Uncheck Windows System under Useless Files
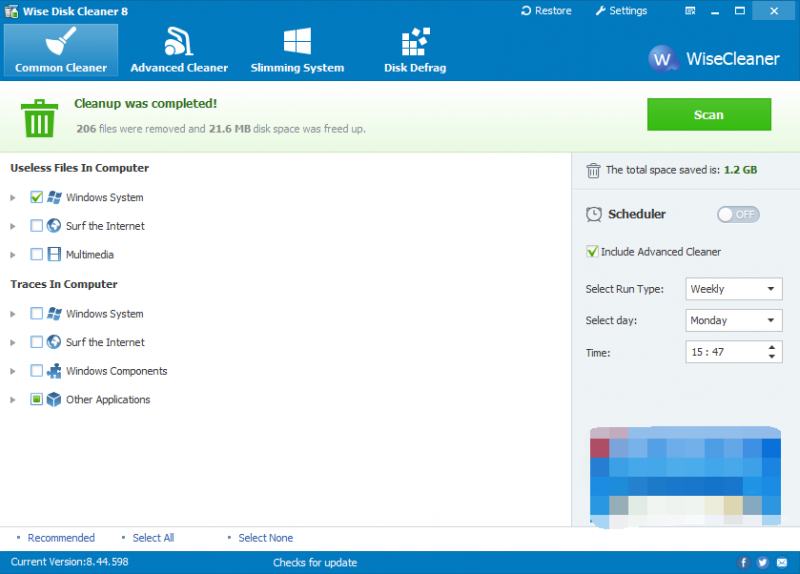 36,197
